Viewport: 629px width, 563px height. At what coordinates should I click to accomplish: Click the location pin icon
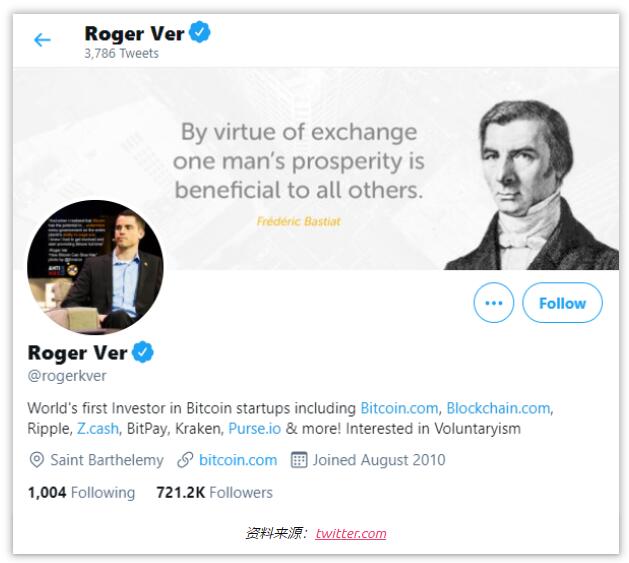coord(37,460)
